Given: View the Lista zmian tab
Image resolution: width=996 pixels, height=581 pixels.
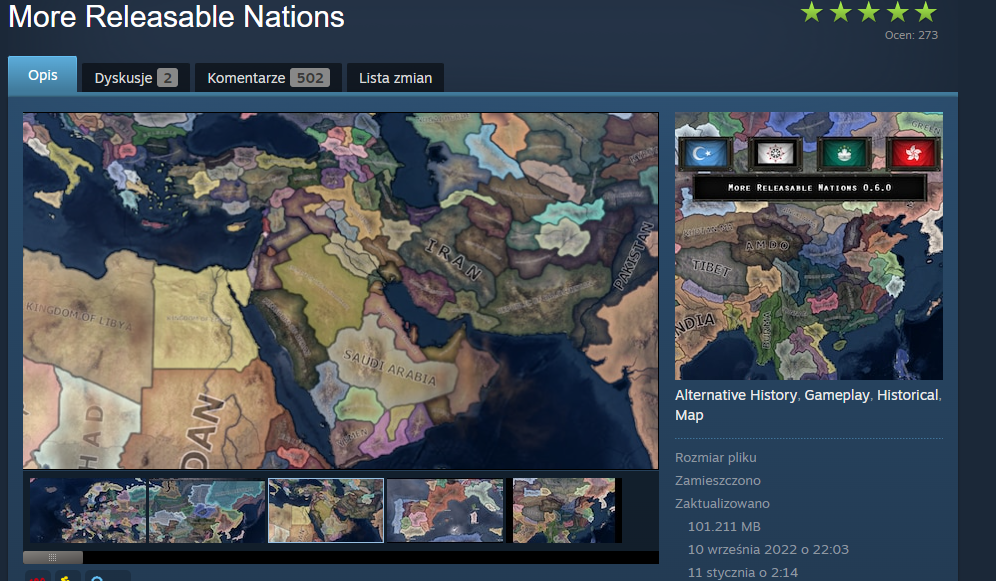Looking at the screenshot, I should point(395,78).
